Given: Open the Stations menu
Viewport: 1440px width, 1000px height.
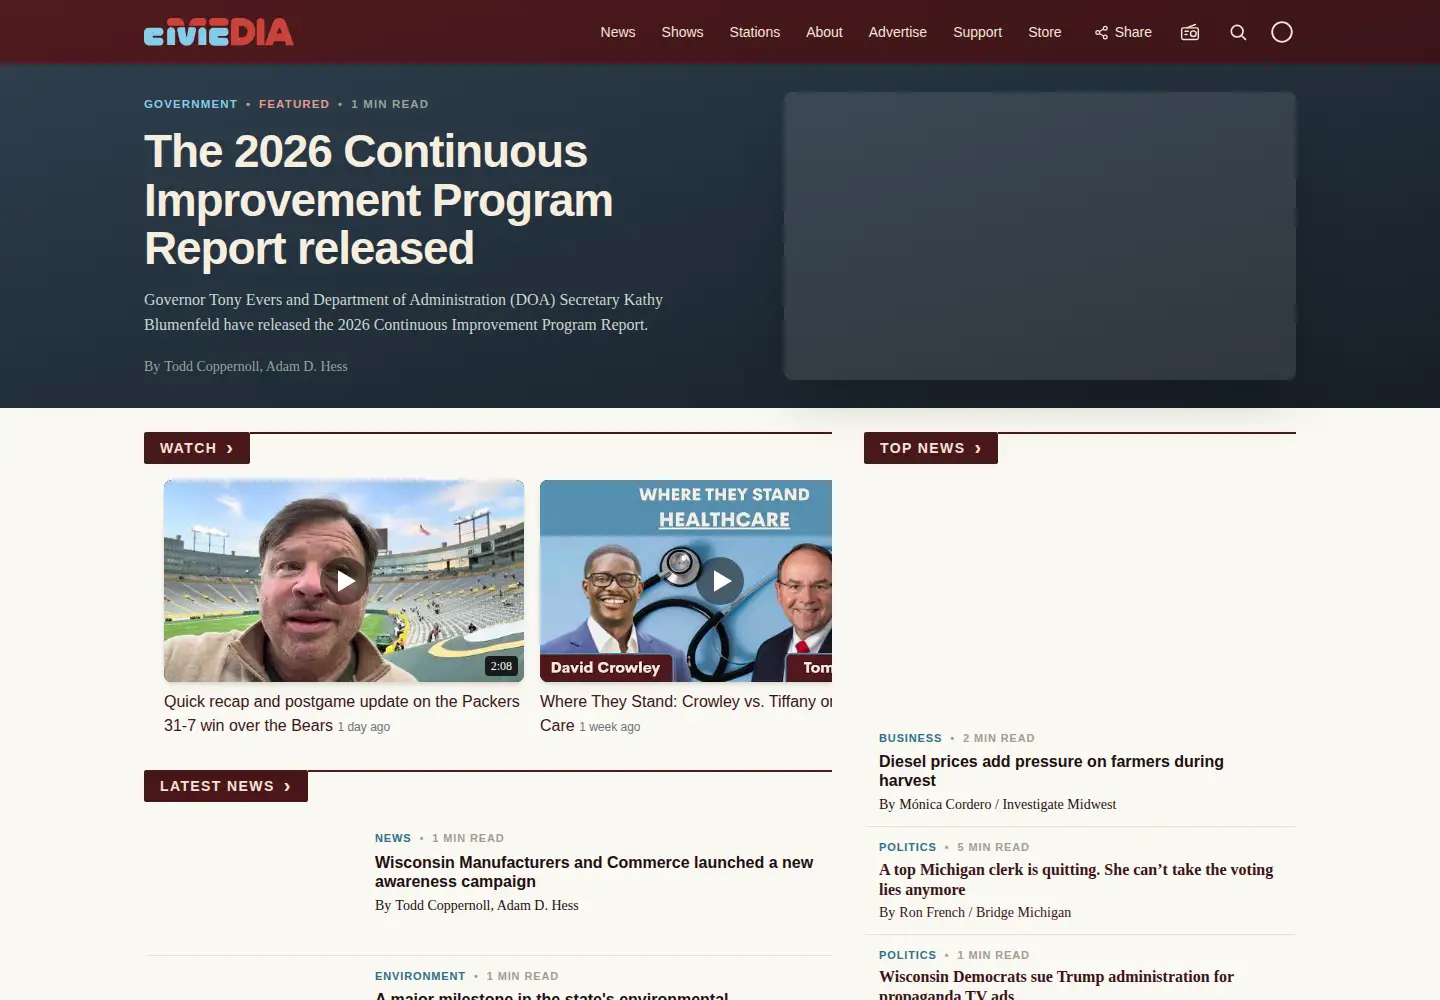Looking at the screenshot, I should point(755,32).
